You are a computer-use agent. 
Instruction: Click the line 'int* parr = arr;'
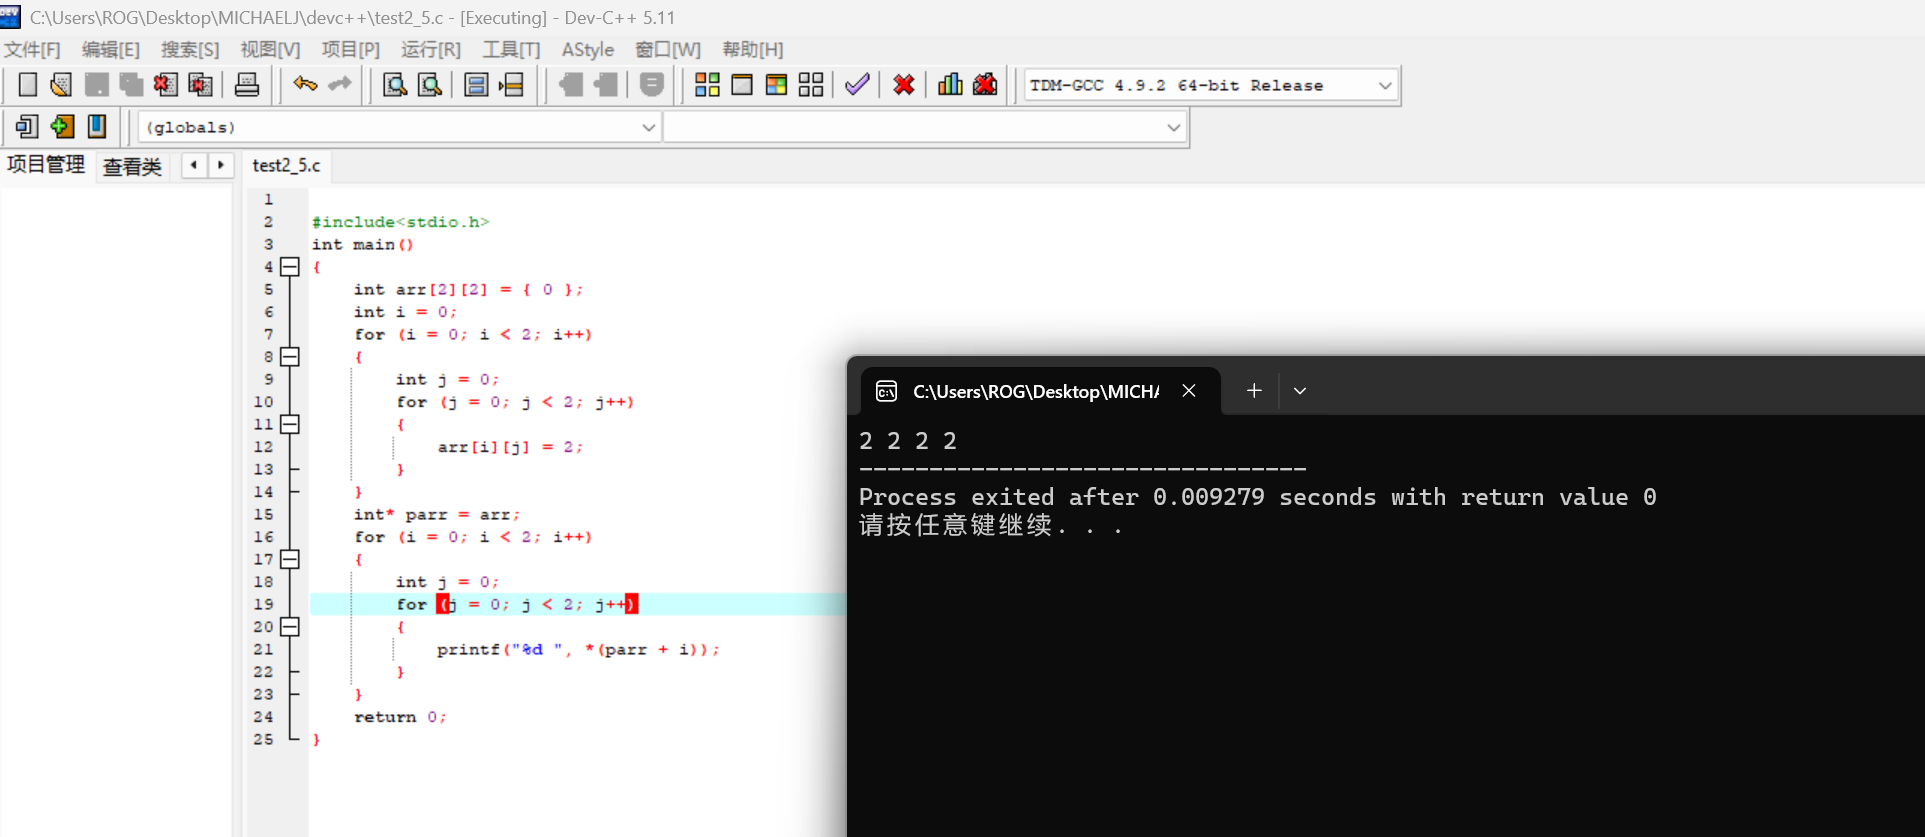(437, 515)
